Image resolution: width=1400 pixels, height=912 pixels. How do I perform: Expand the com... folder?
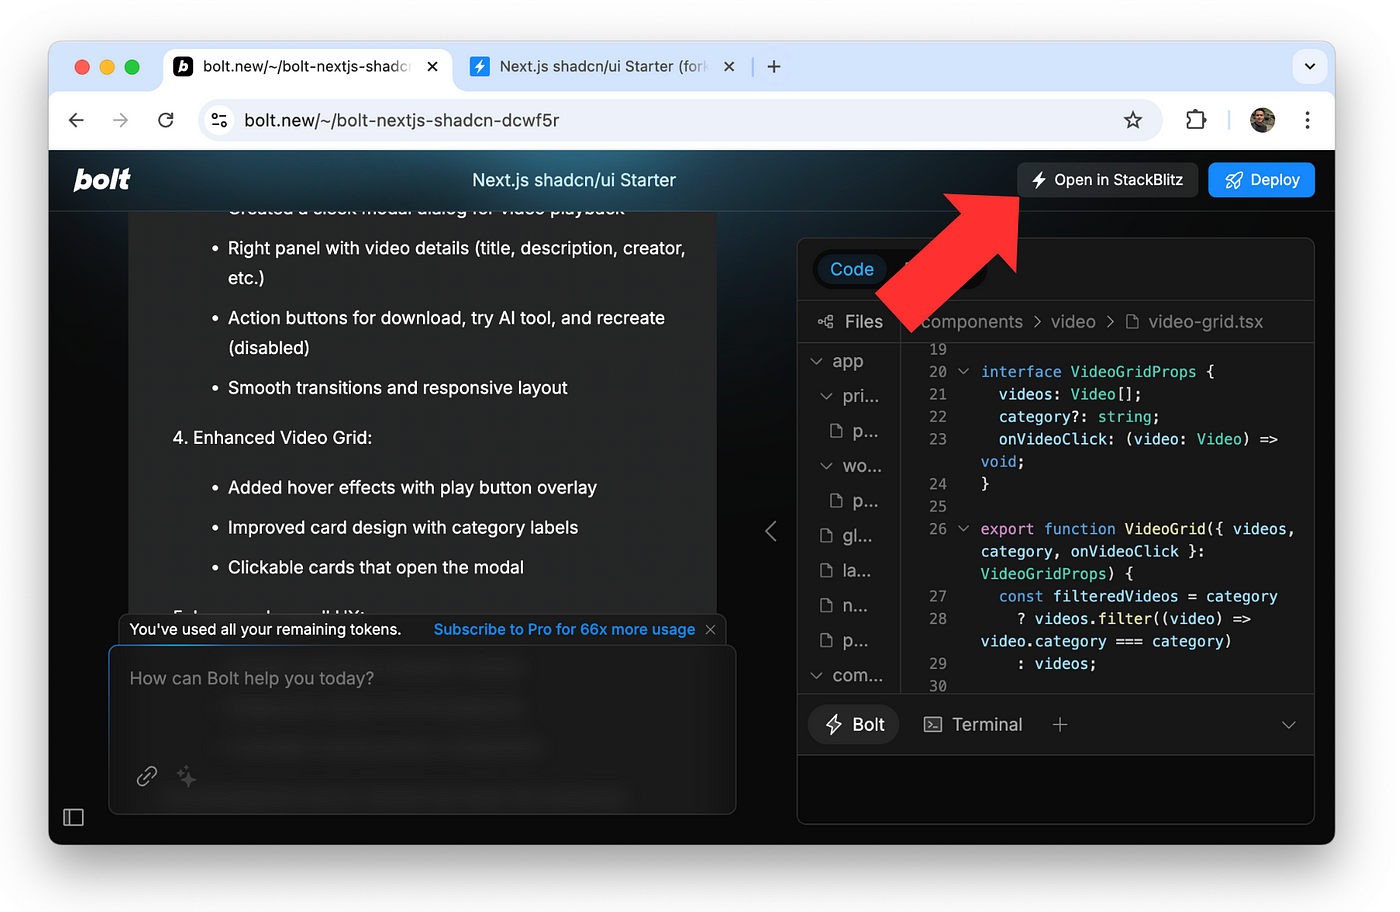(x=846, y=676)
